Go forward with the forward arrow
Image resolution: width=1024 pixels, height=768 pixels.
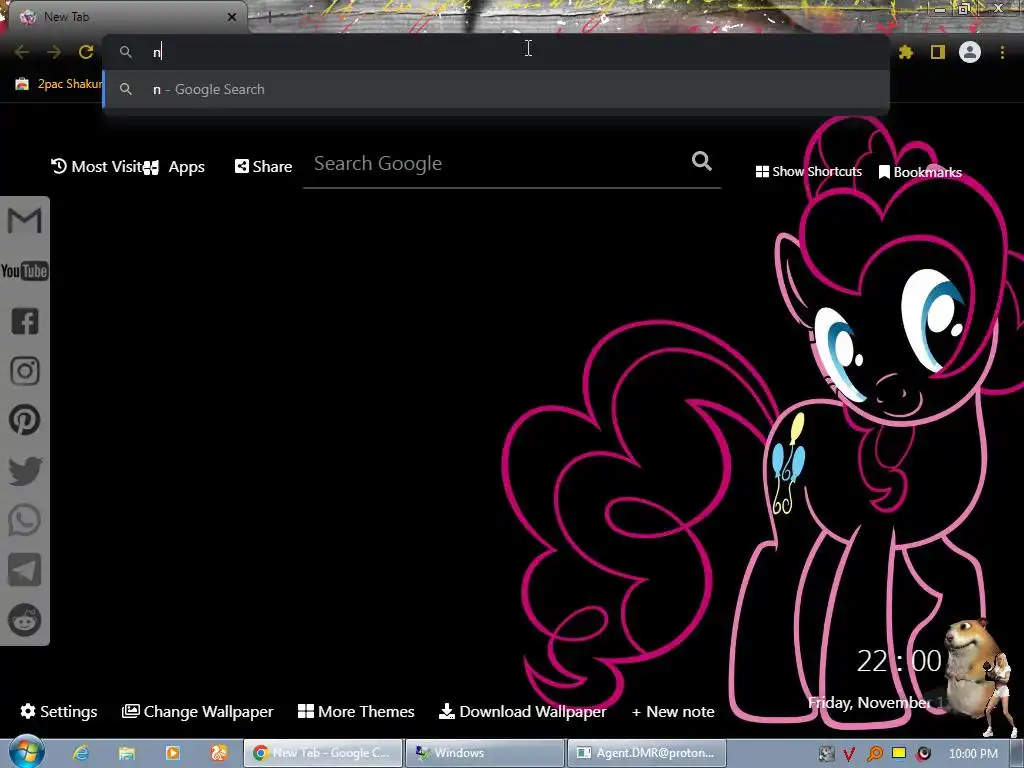(x=54, y=52)
